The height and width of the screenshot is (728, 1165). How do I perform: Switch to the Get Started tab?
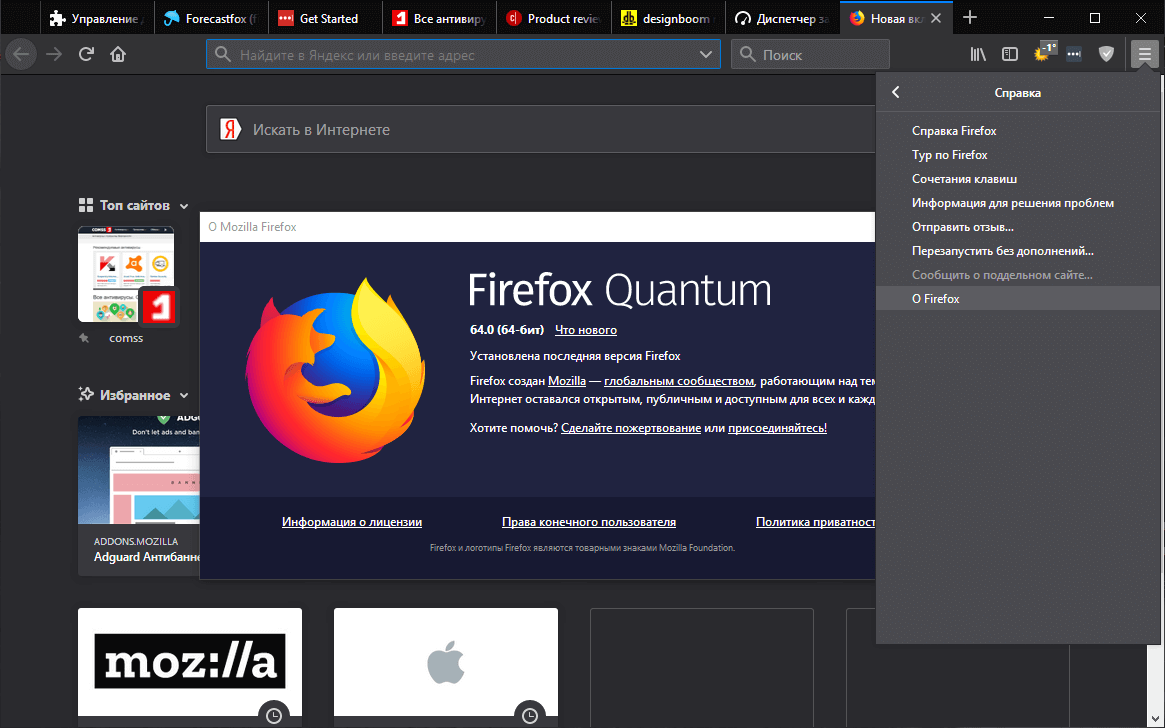[325, 17]
